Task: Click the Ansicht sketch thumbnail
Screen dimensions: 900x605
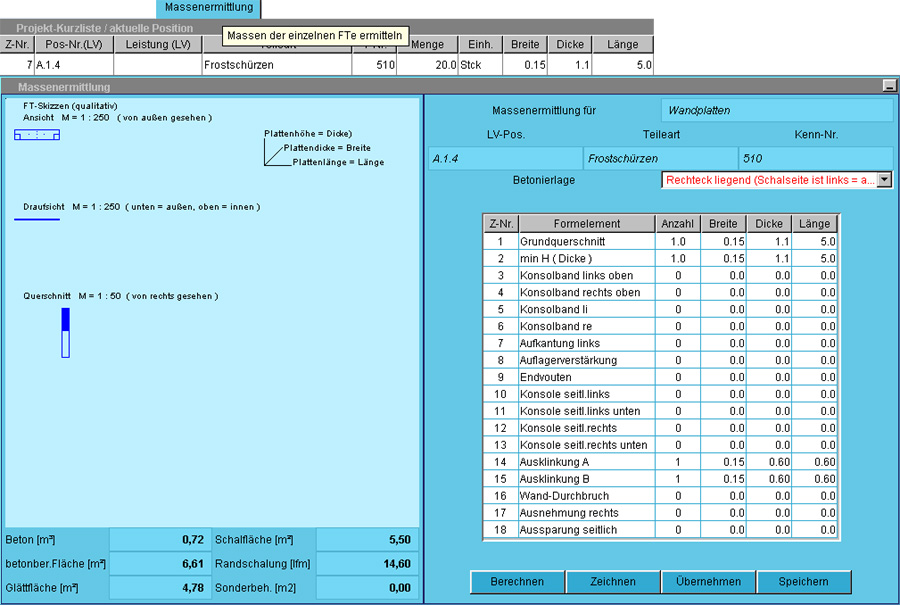Action: [x=37, y=135]
